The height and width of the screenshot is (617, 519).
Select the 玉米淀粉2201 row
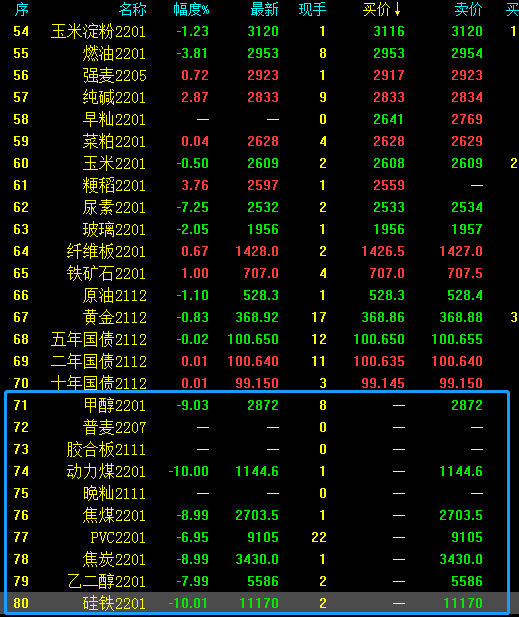(x=259, y=31)
